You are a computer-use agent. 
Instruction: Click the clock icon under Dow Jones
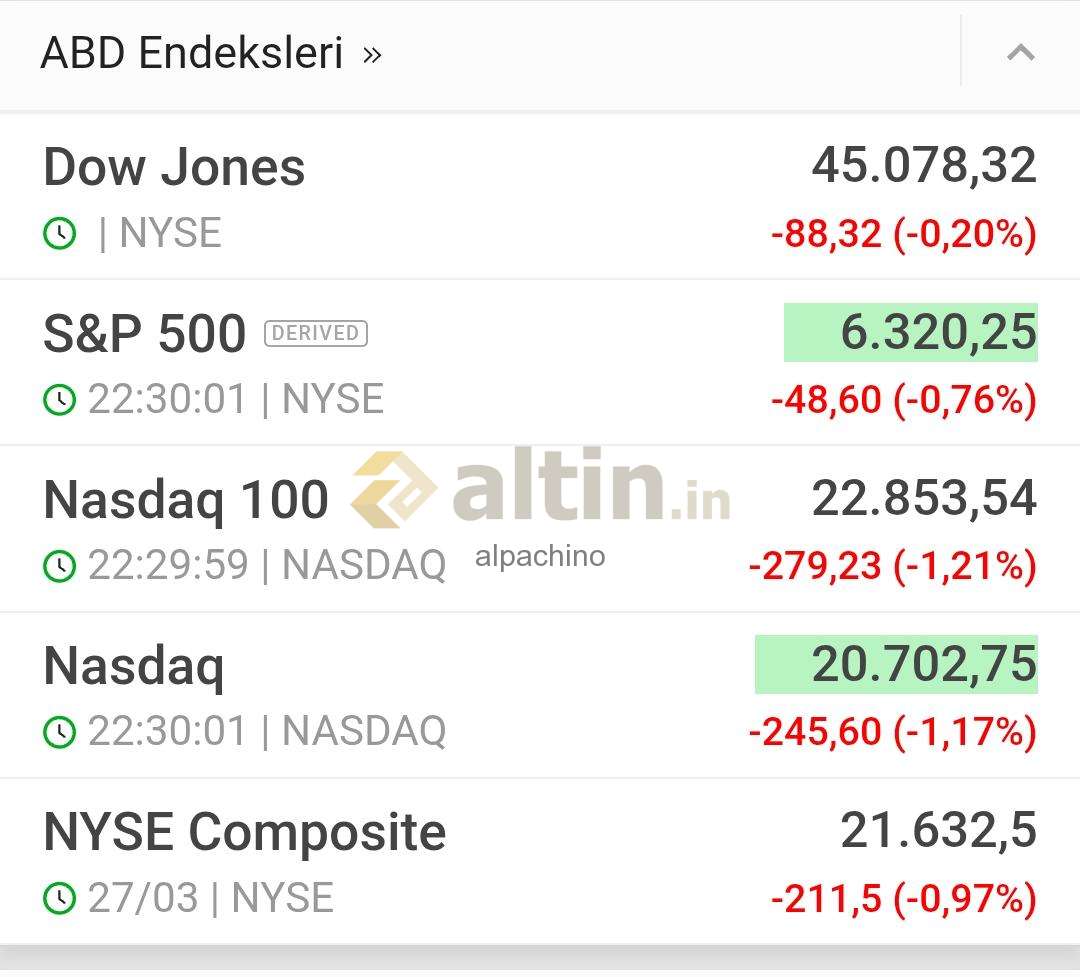click(60, 234)
